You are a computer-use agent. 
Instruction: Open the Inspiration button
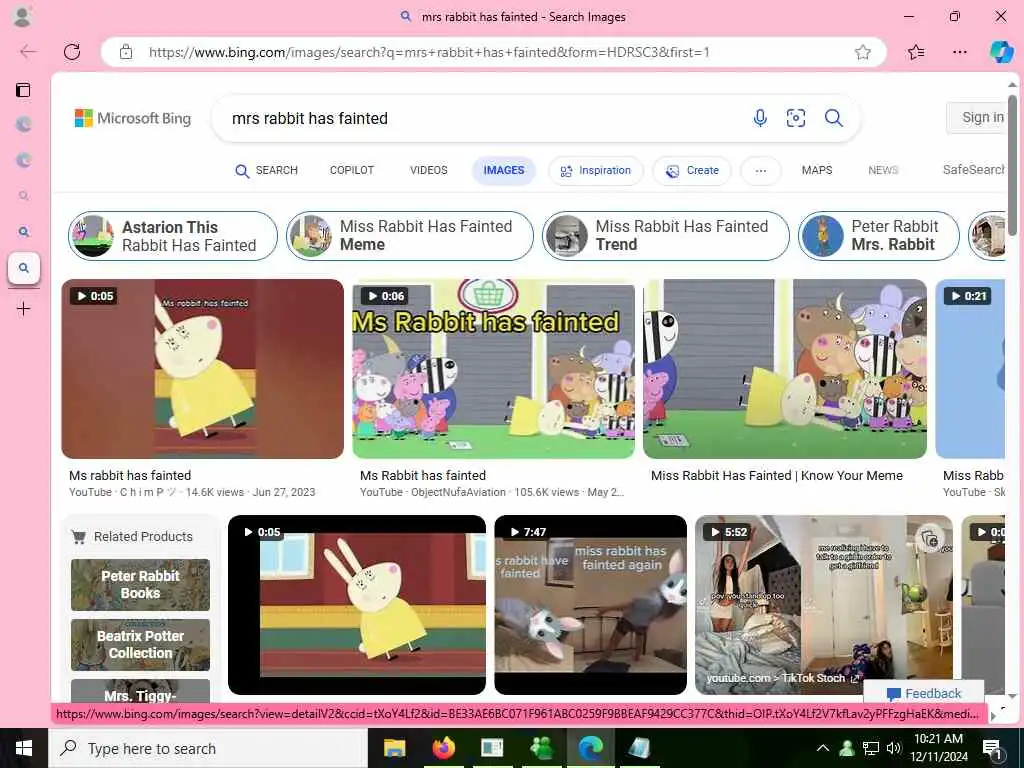[x=596, y=170]
